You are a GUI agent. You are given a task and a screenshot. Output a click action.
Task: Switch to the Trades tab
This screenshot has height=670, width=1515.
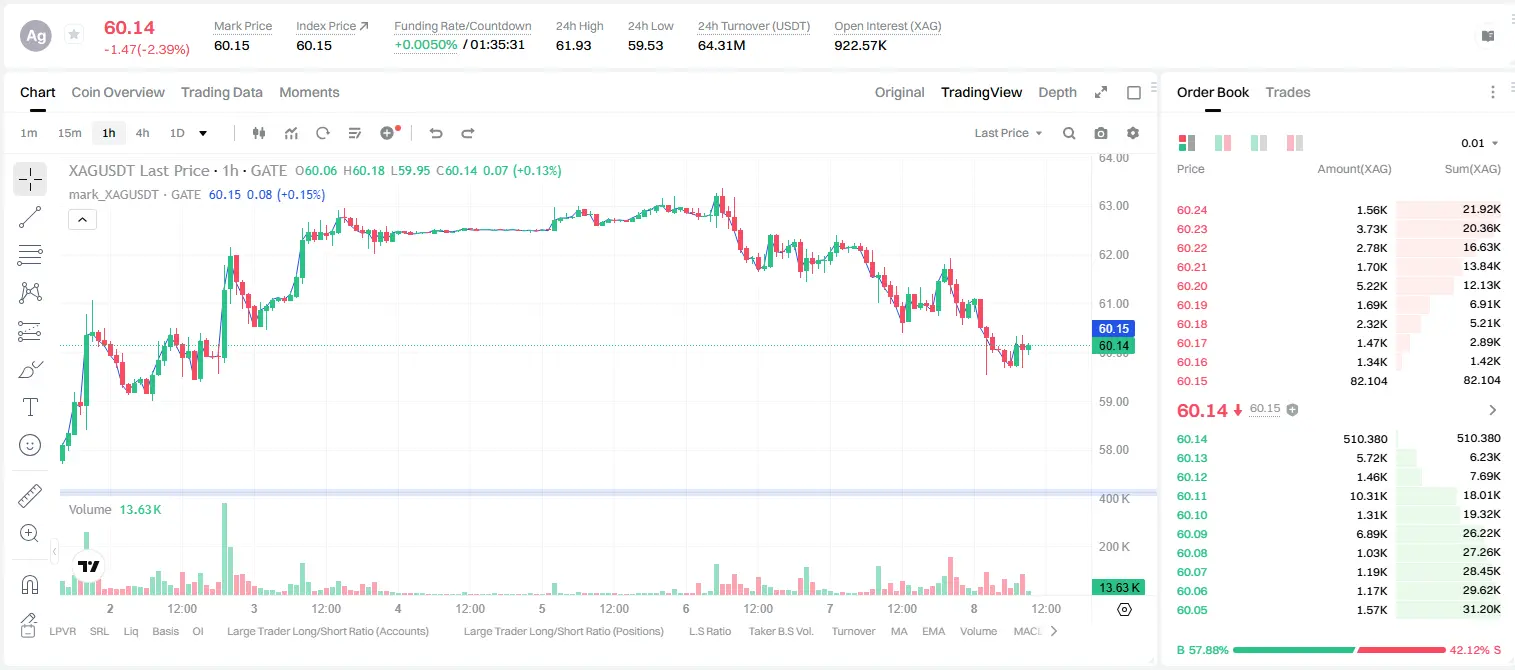(x=1287, y=92)
